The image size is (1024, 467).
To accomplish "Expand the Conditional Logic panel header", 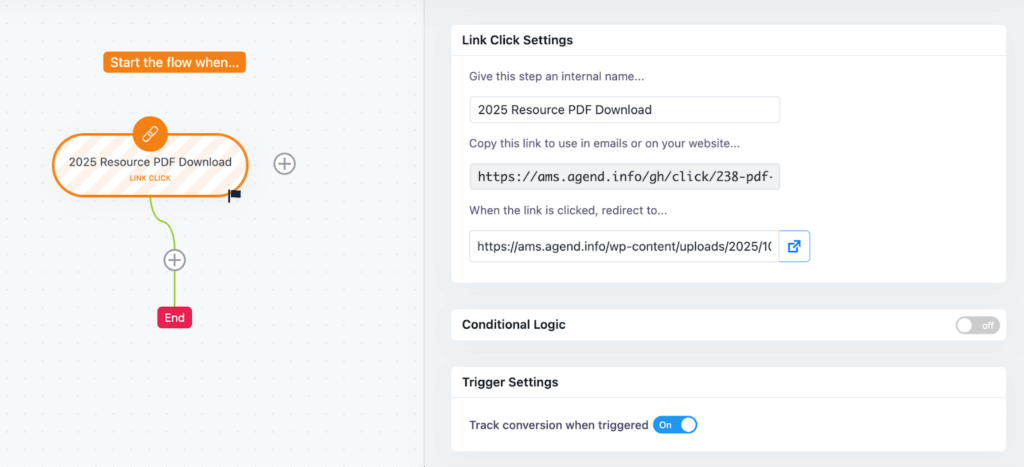I will tap(514, 325).
